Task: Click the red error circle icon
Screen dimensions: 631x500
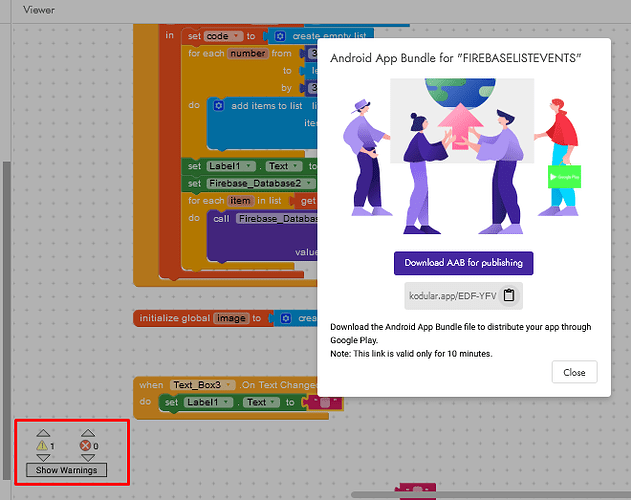Action: coord(85,445)
